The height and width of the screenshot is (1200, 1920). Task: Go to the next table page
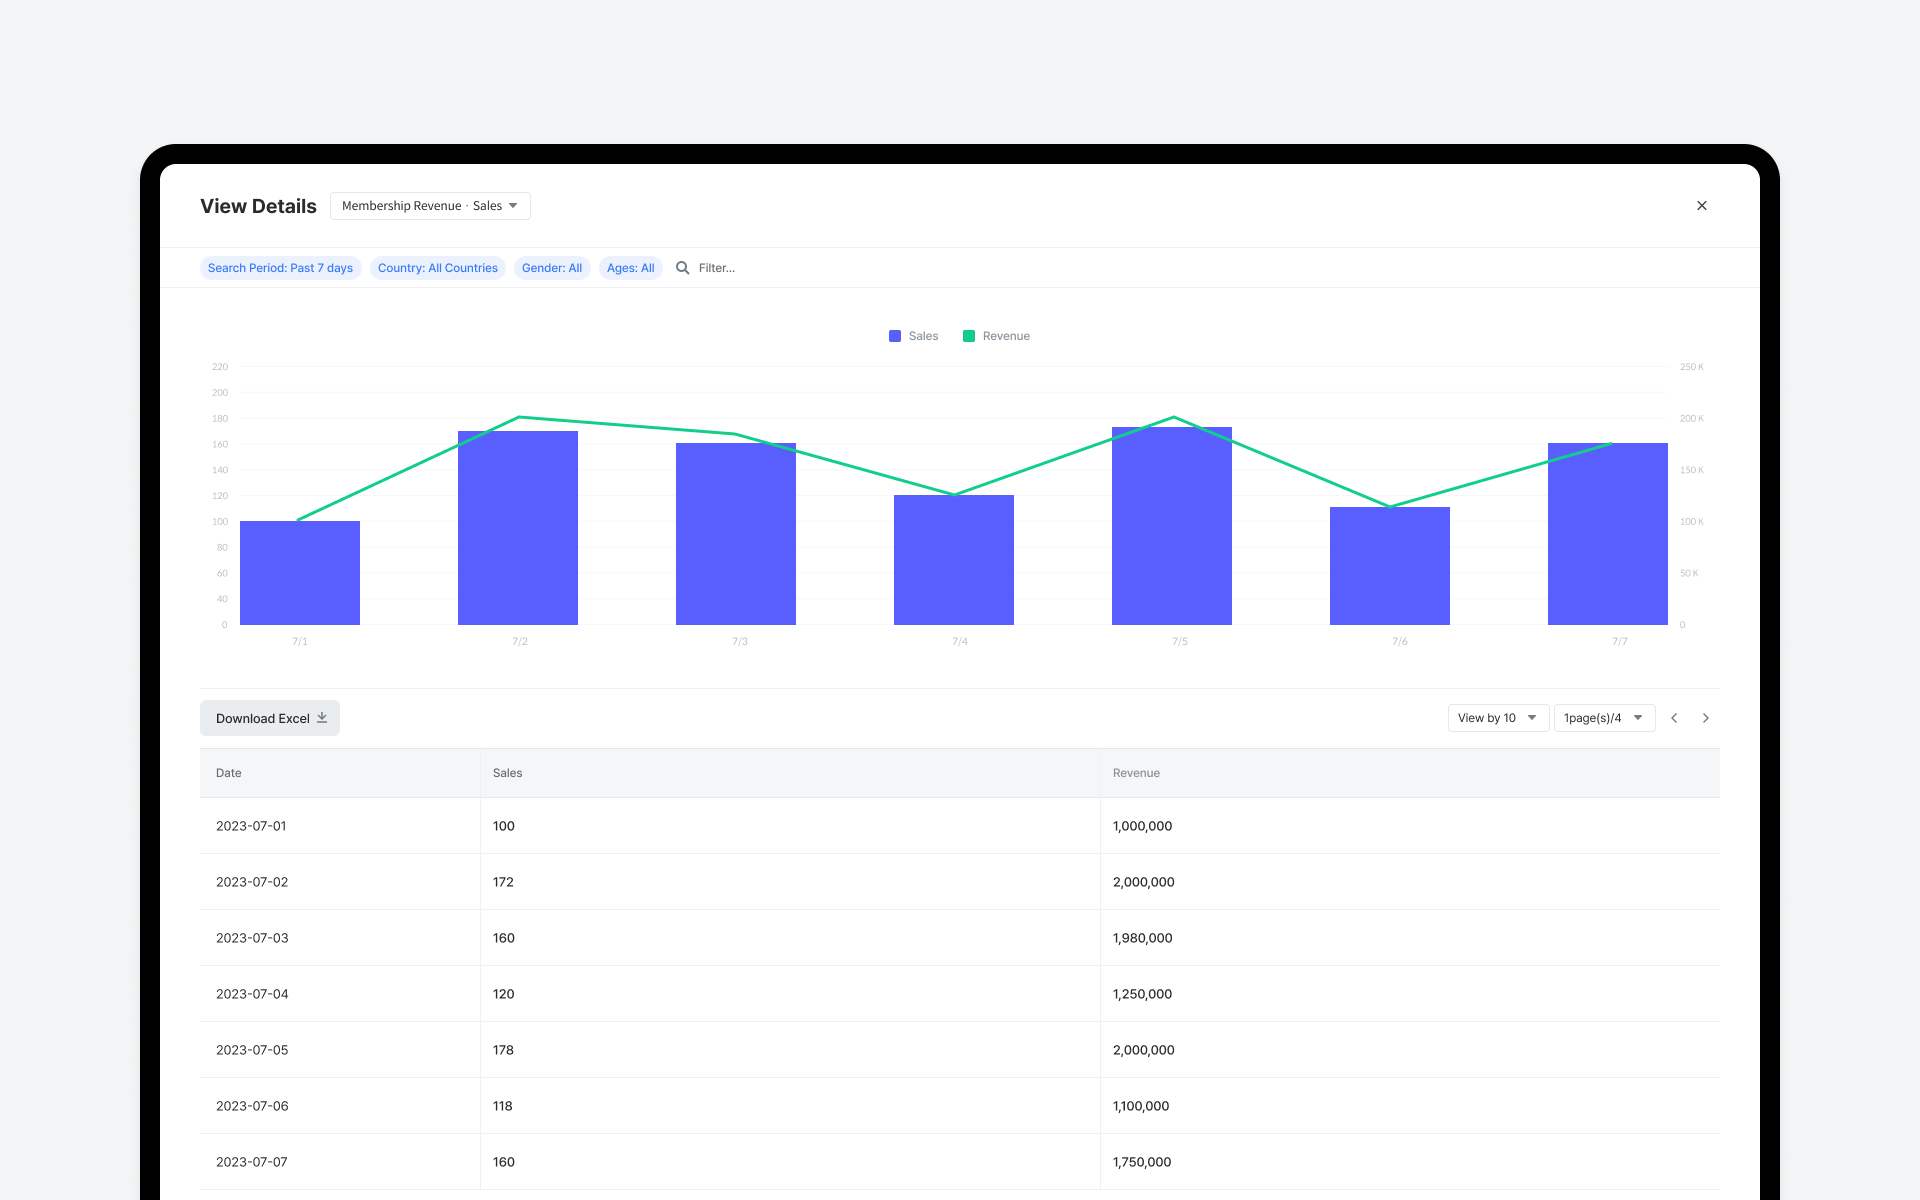point(1706,718)
